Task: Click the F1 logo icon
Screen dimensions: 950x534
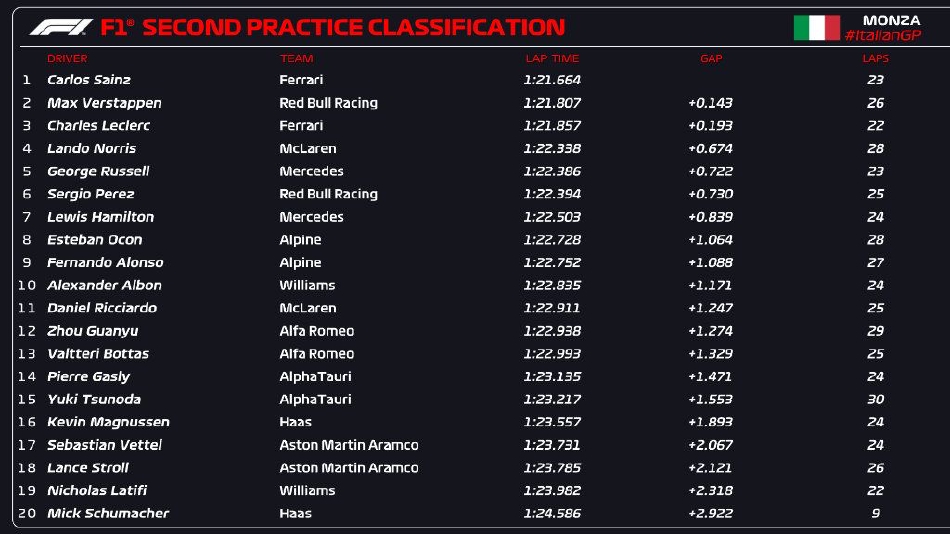Action: click(x=60, y=27)
